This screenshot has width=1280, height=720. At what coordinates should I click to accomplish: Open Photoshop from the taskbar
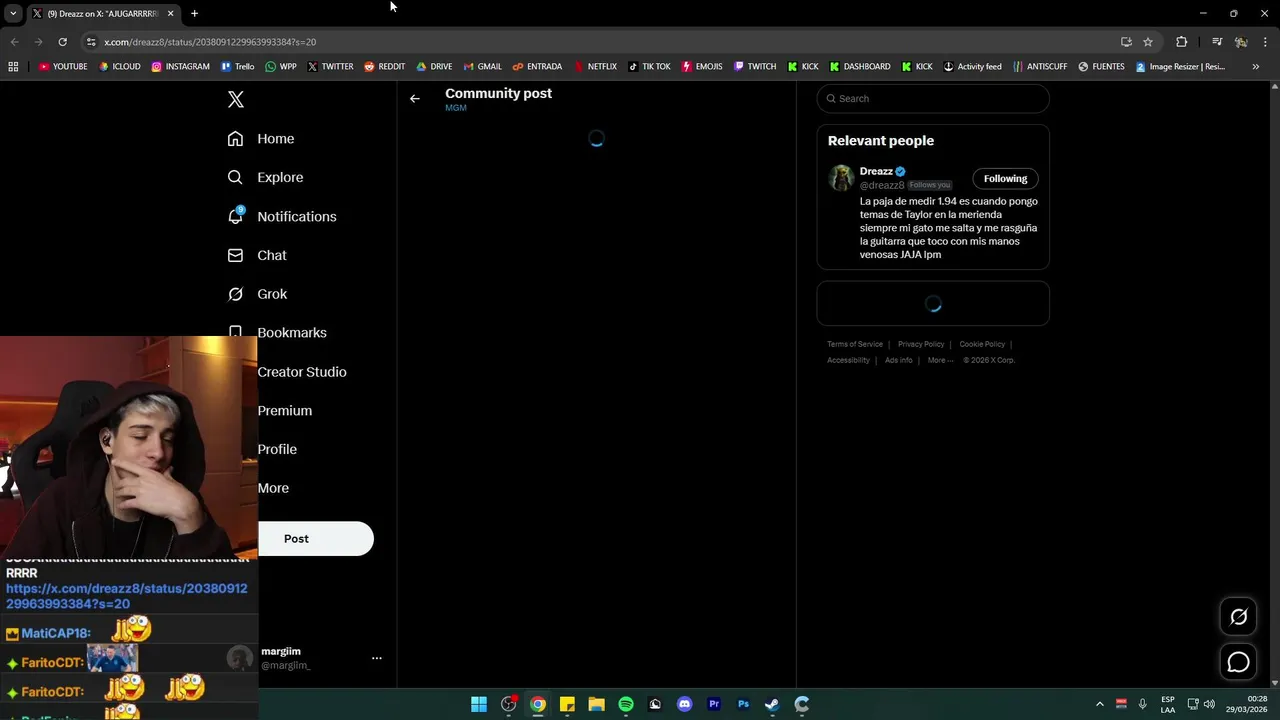click(x=743, y=704)
